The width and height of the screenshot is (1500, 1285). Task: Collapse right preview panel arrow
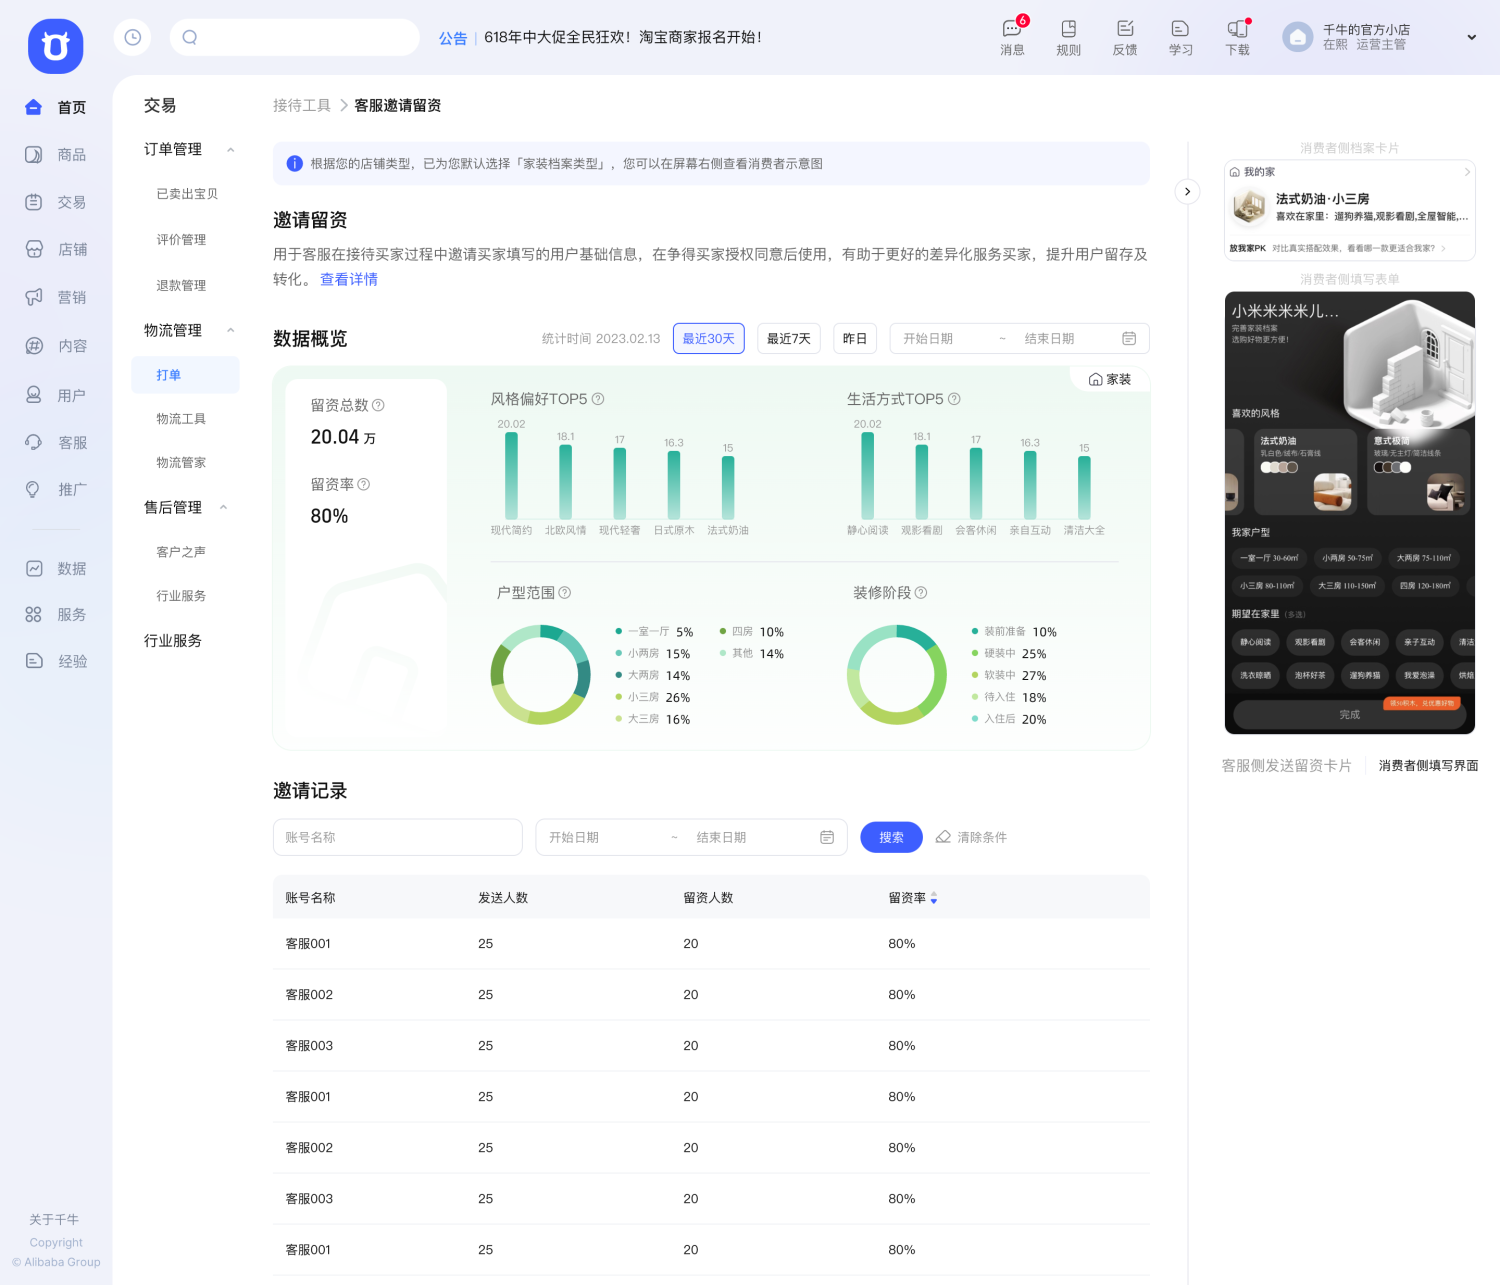(1187, 191)
